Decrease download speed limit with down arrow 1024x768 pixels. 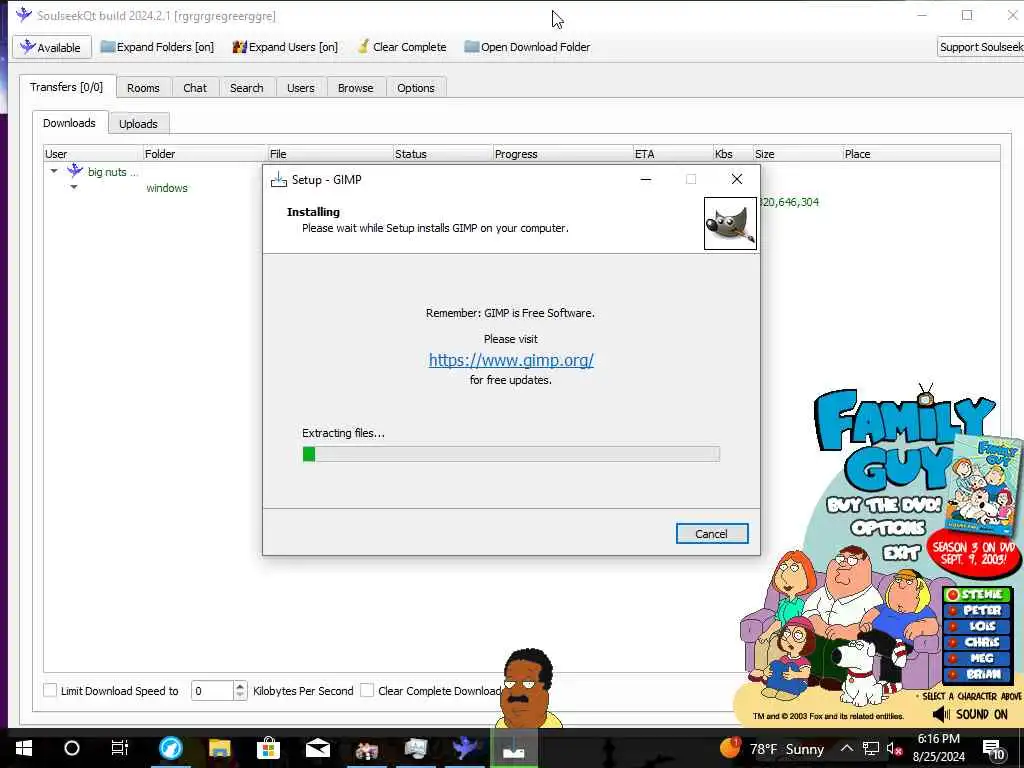pos(240,696)
